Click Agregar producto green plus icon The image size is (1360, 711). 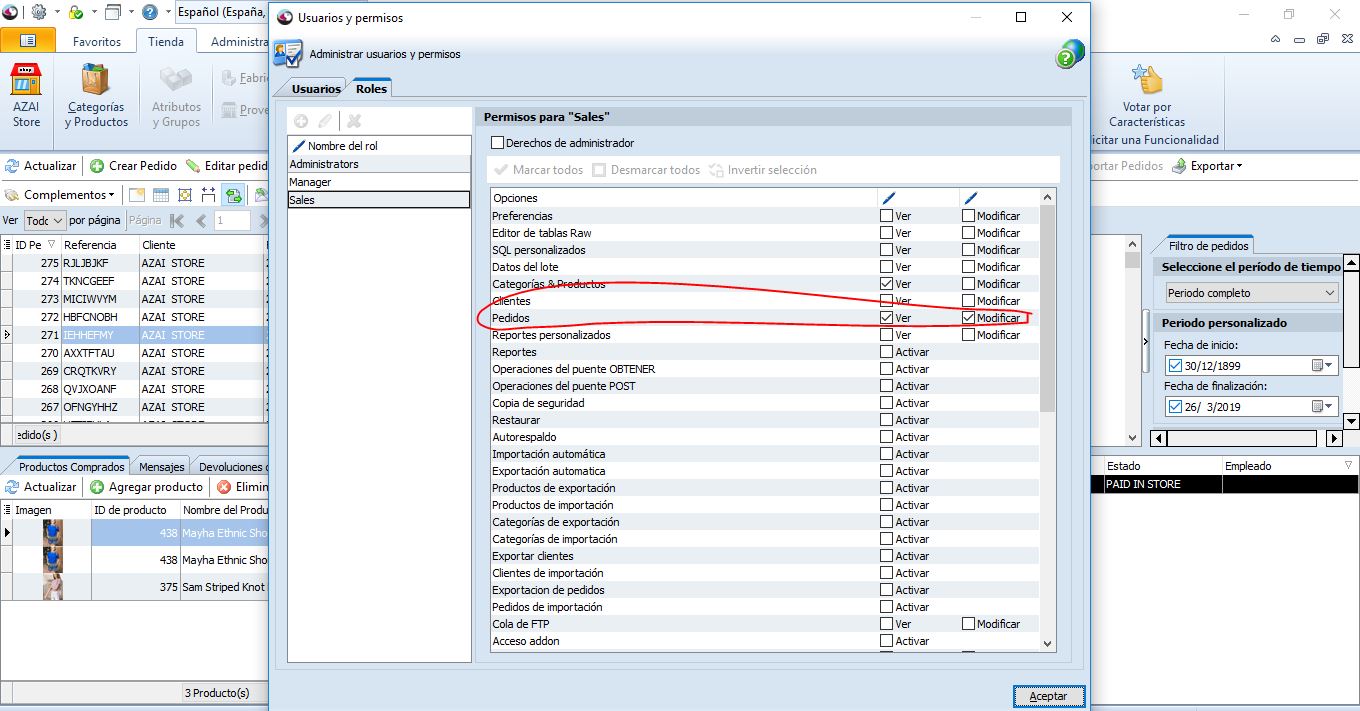tap(97, 487)
